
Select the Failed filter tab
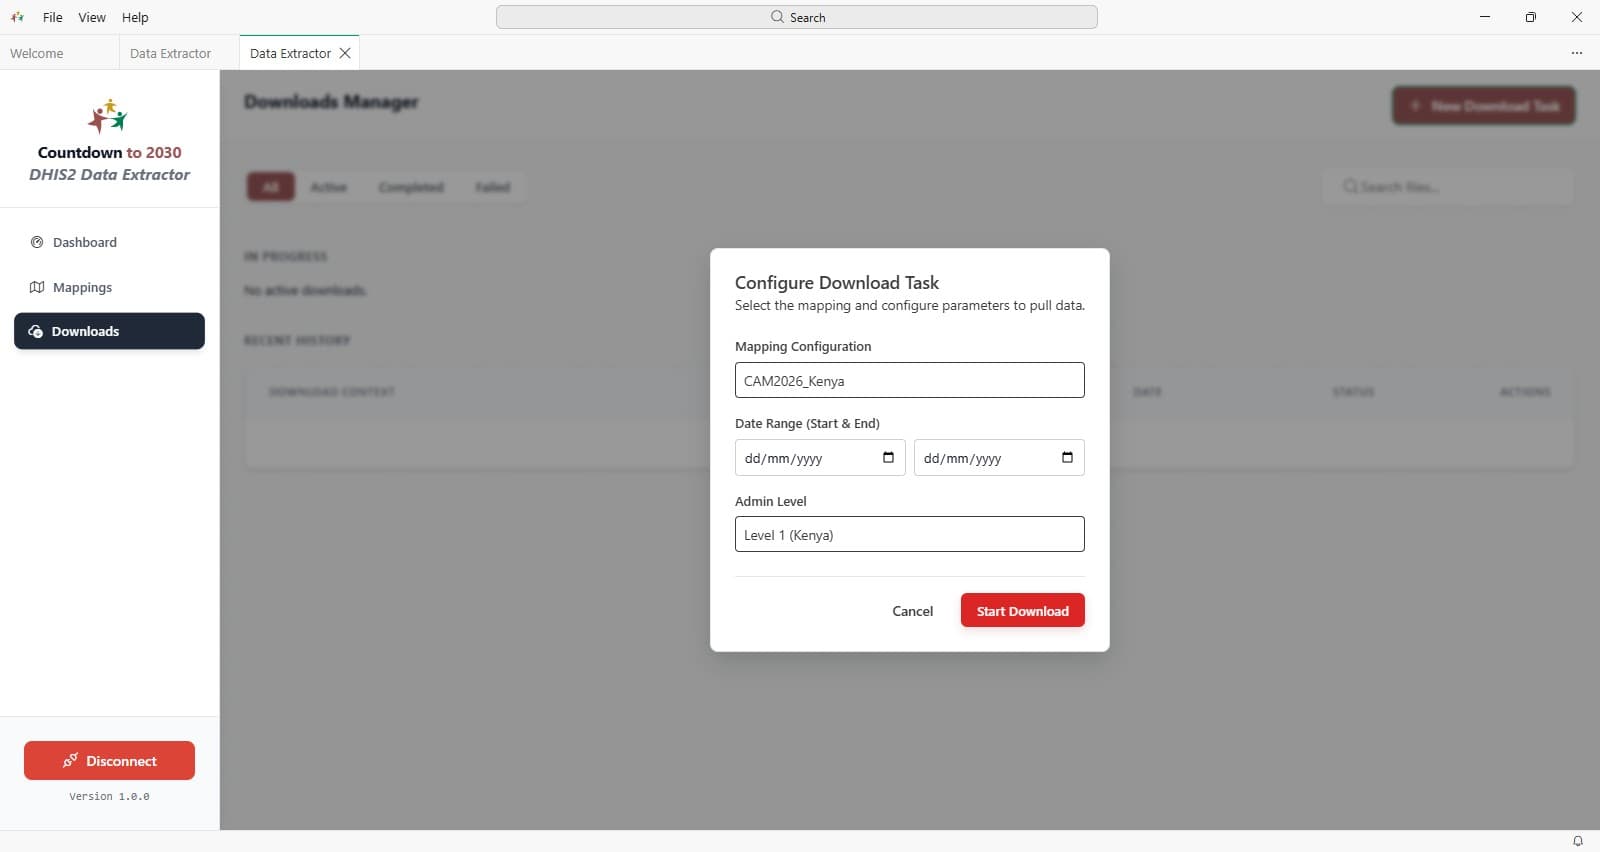[492, 187]
